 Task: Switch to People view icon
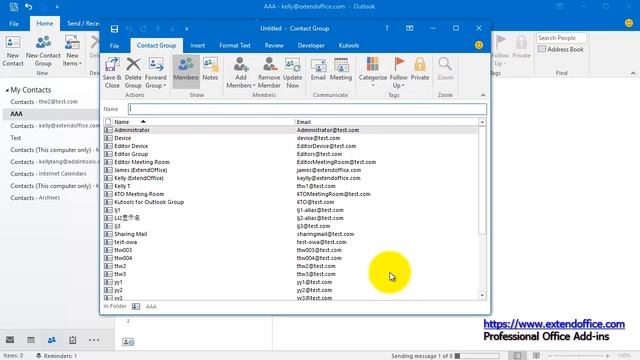point(51,340)
